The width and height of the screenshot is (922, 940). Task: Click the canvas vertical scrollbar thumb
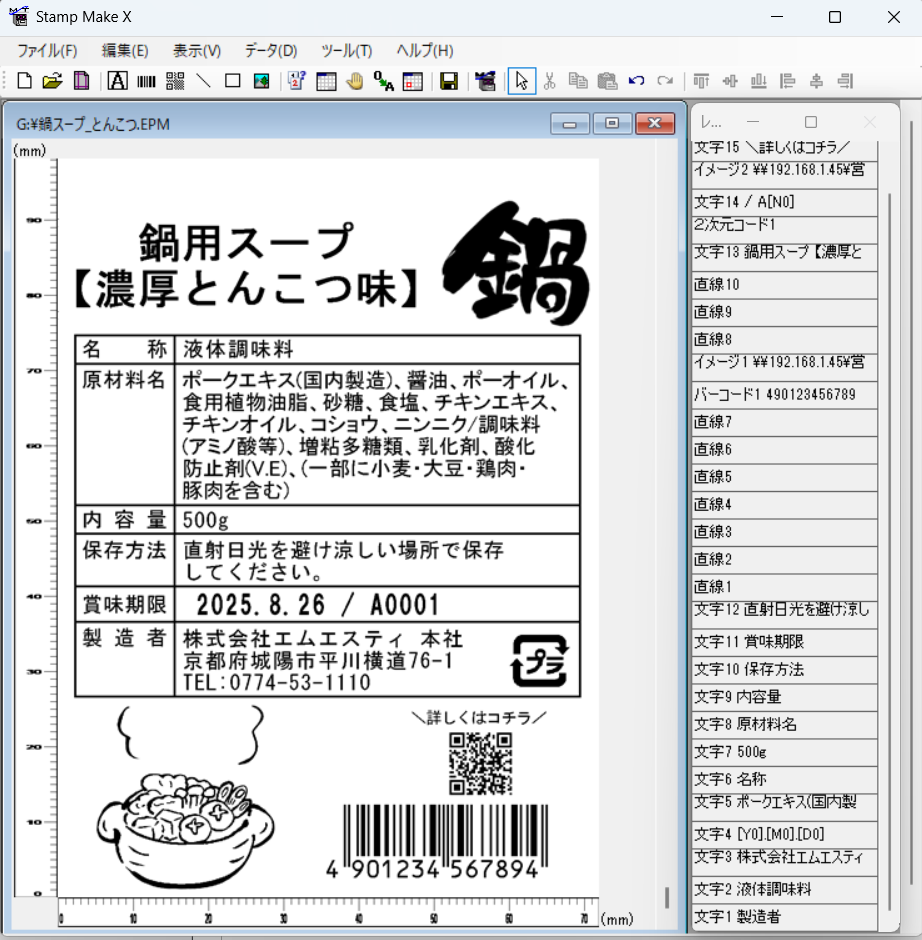click(x=667, y=897)
